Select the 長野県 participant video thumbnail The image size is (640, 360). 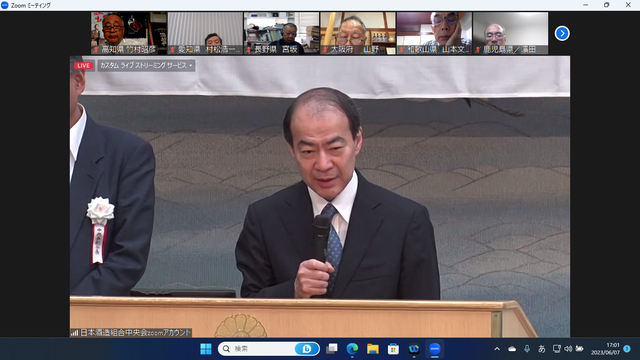(x=282, y=33)
